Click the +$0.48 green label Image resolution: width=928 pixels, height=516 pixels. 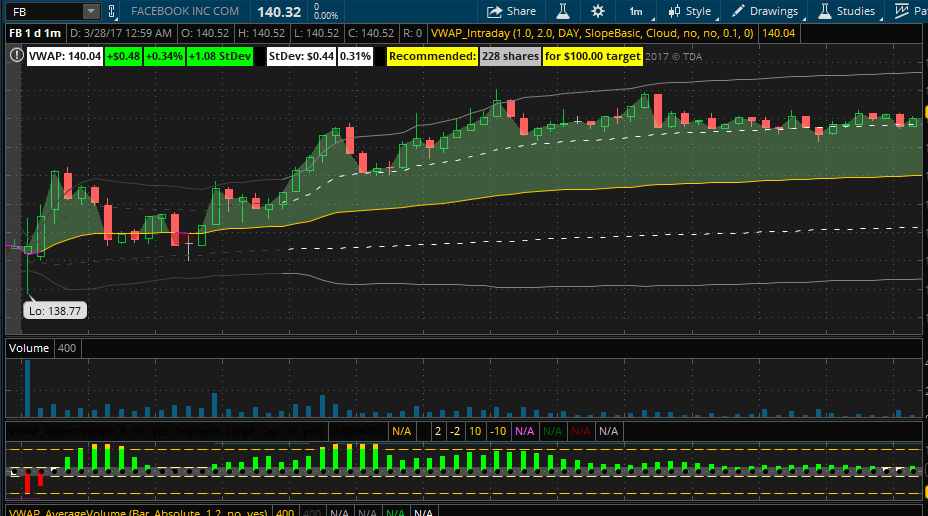pyautogui.click(x=123, y=56)
